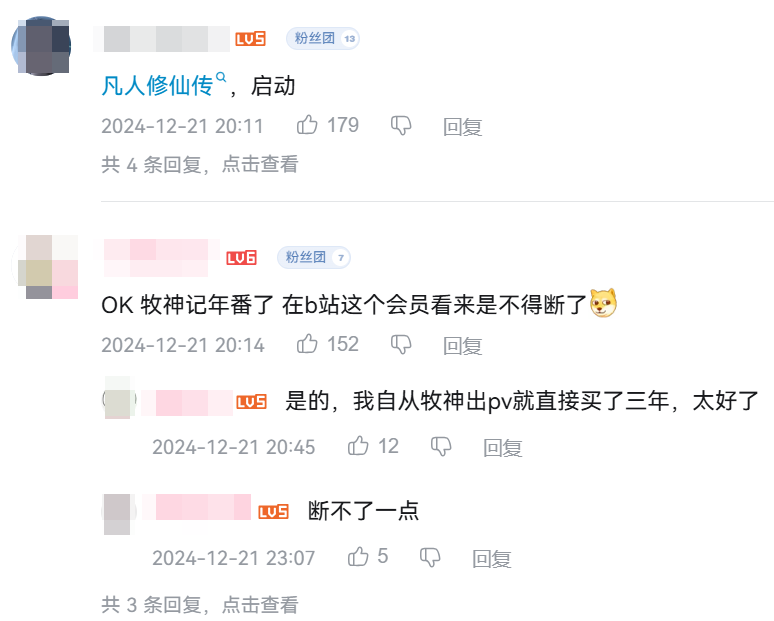Screen dimensions: 774x621
Task: Open the 粉丝团 7 badge
Action: [314, 257]
